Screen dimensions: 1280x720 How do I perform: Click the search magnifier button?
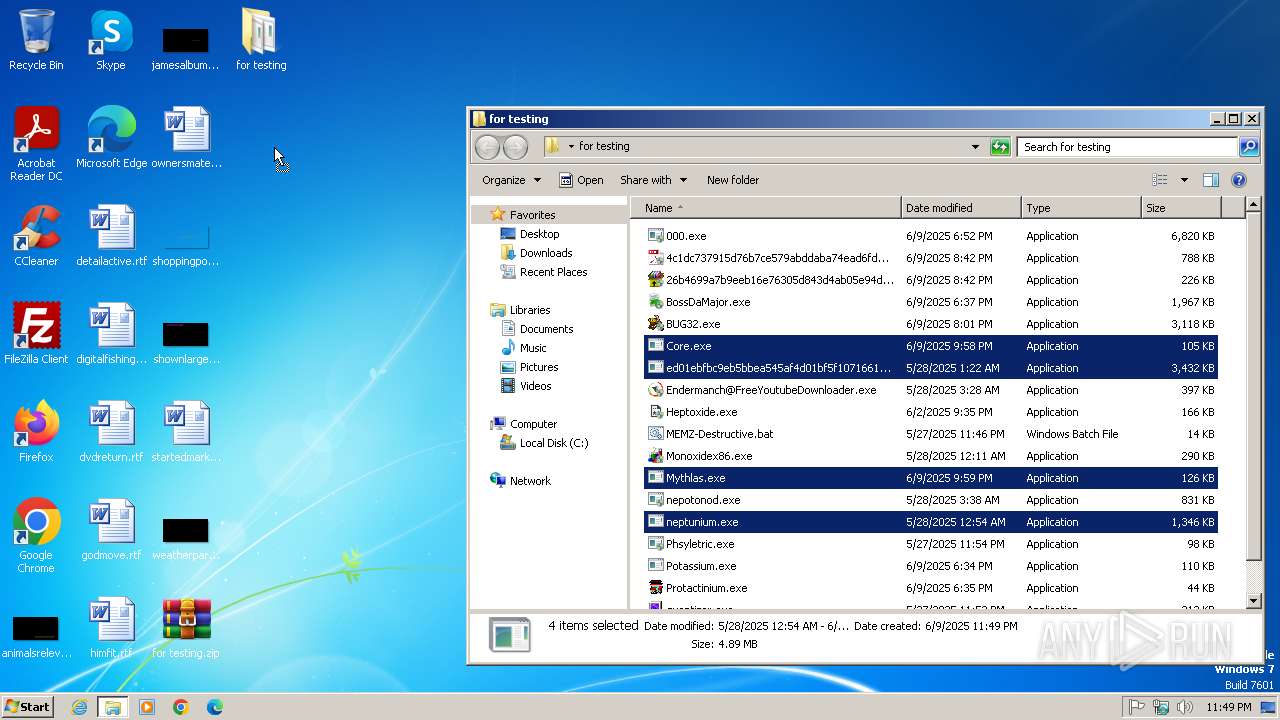click(1249, 147)
